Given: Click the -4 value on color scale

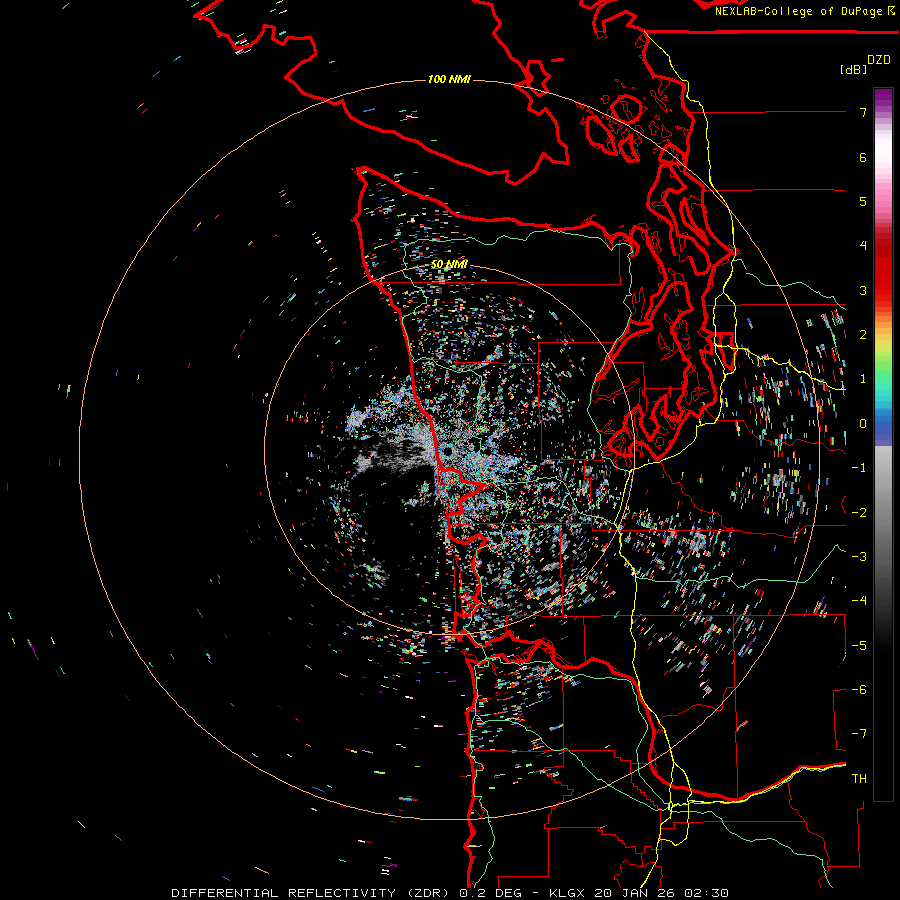Looking at the screenshot, I should tap(859, 601).
